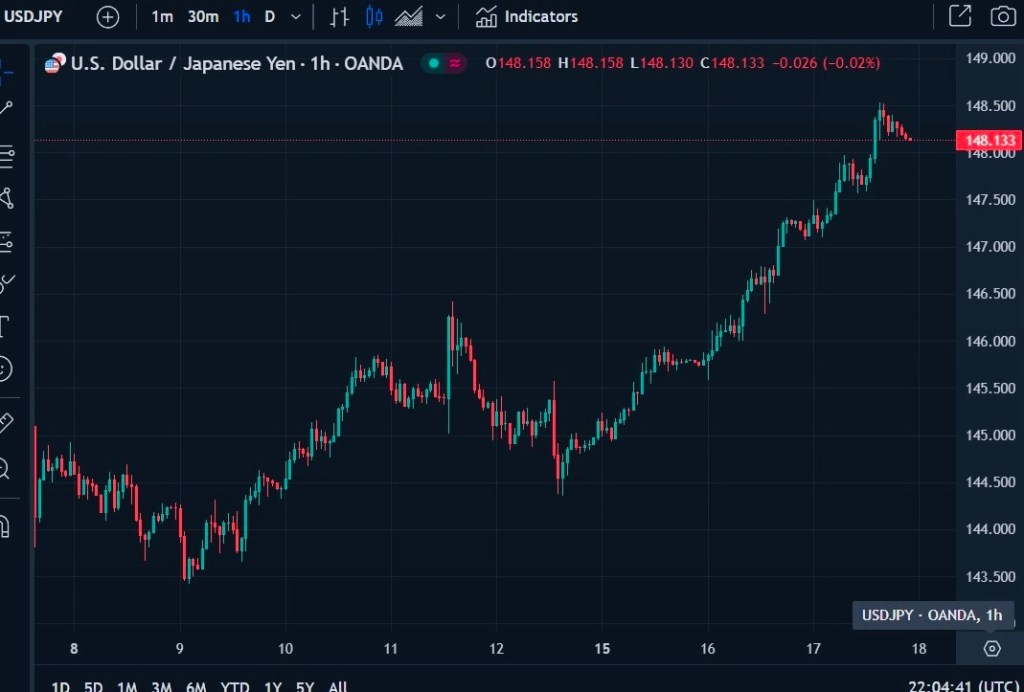Take a chart snapshot with camera icon
Viewport: 1024px width, 692px height.
point(1001,16)
